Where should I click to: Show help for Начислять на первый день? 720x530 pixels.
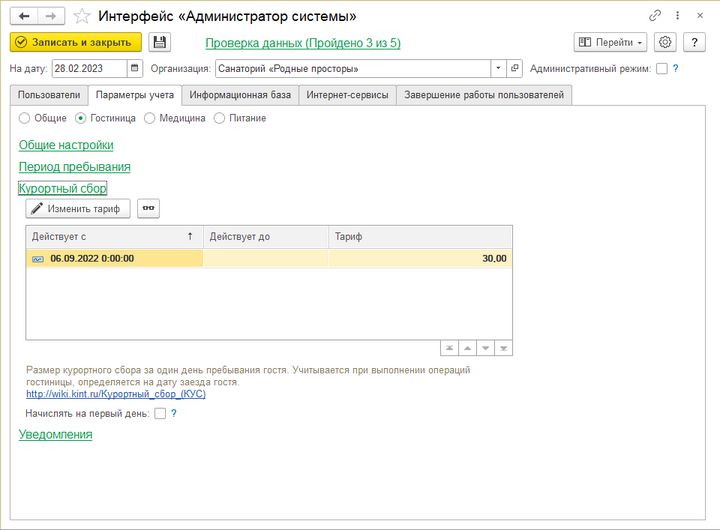pos(174,413)
